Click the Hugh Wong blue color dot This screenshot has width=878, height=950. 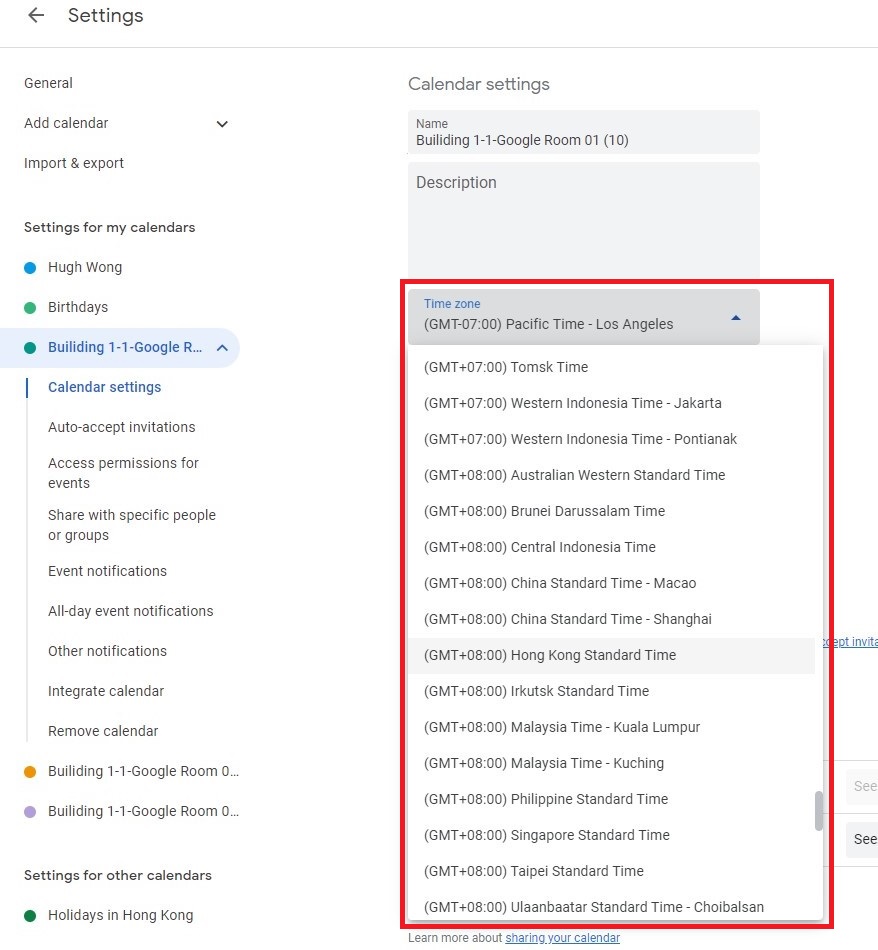click(x=30, y=268)
